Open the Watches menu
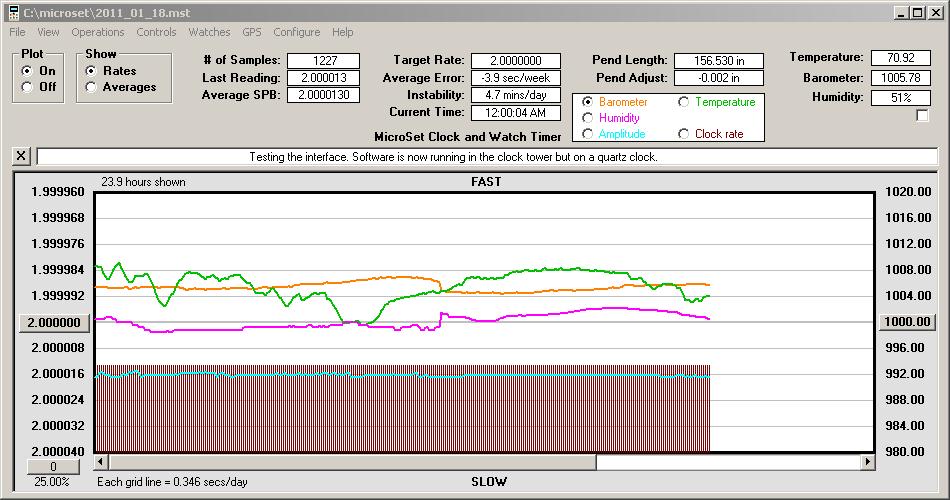Screen dimensions: 950x500 coord(209,32)
